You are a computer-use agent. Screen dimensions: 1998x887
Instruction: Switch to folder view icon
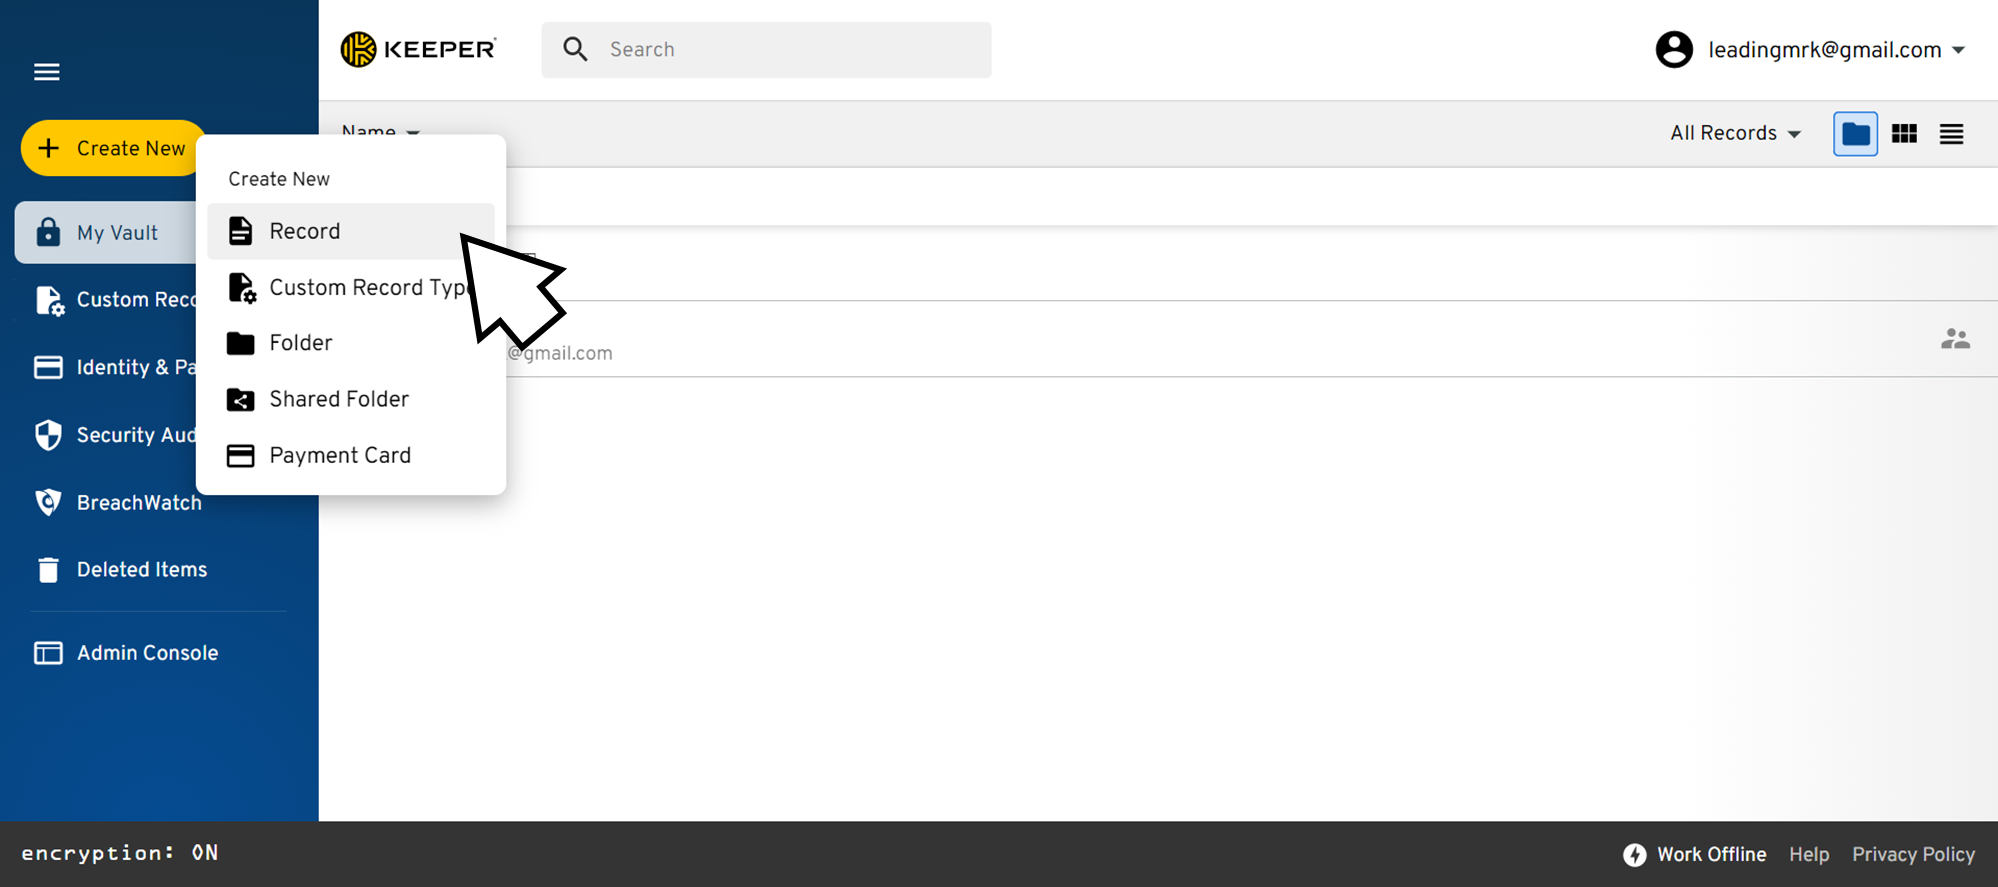click(x=1855, y=134)
